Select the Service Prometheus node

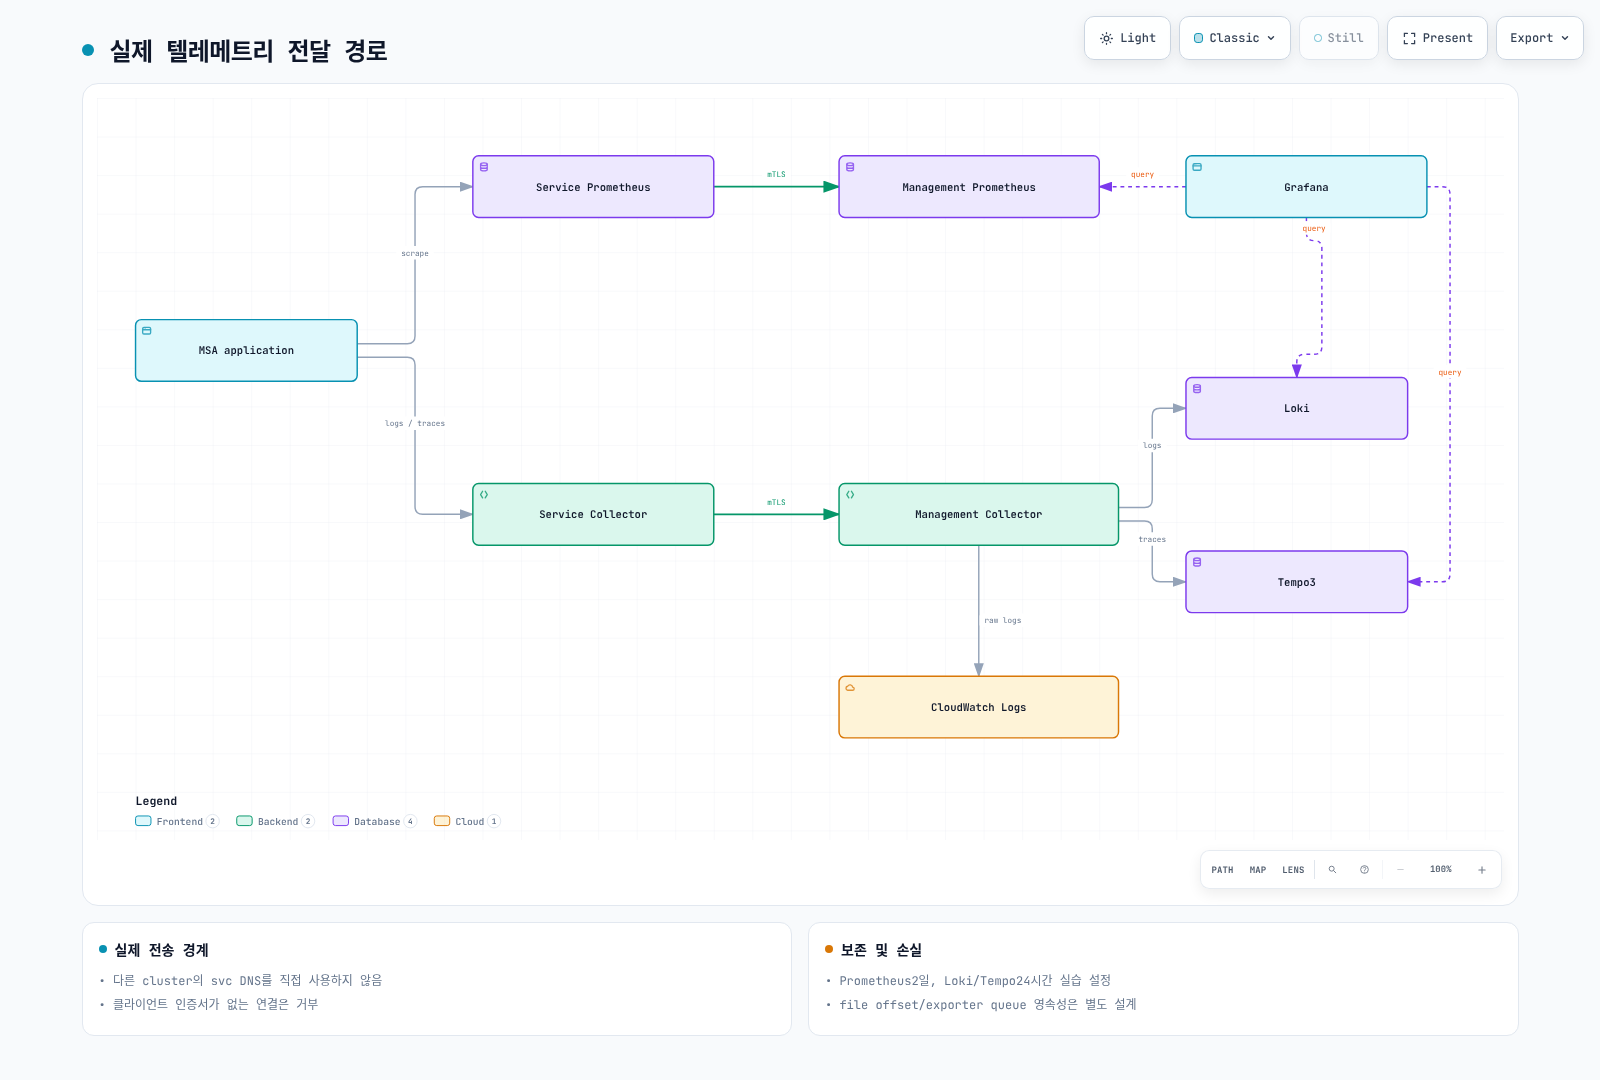(x=593, y=187)
